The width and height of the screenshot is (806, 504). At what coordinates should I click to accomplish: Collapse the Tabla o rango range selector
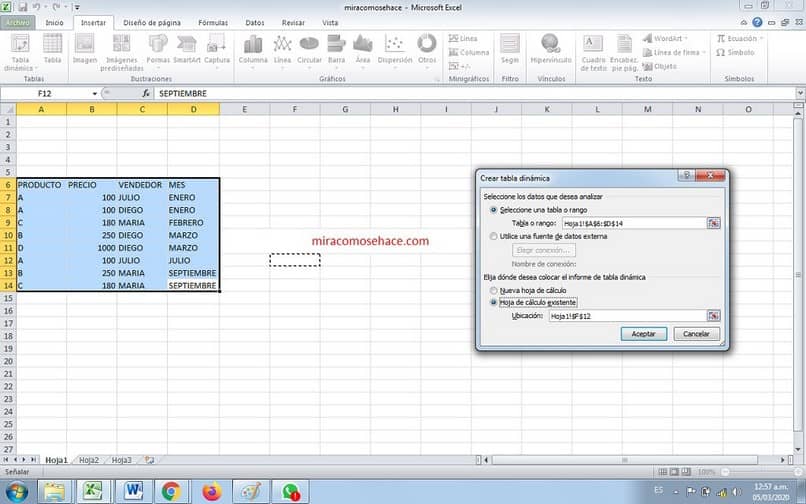point(713,223)
